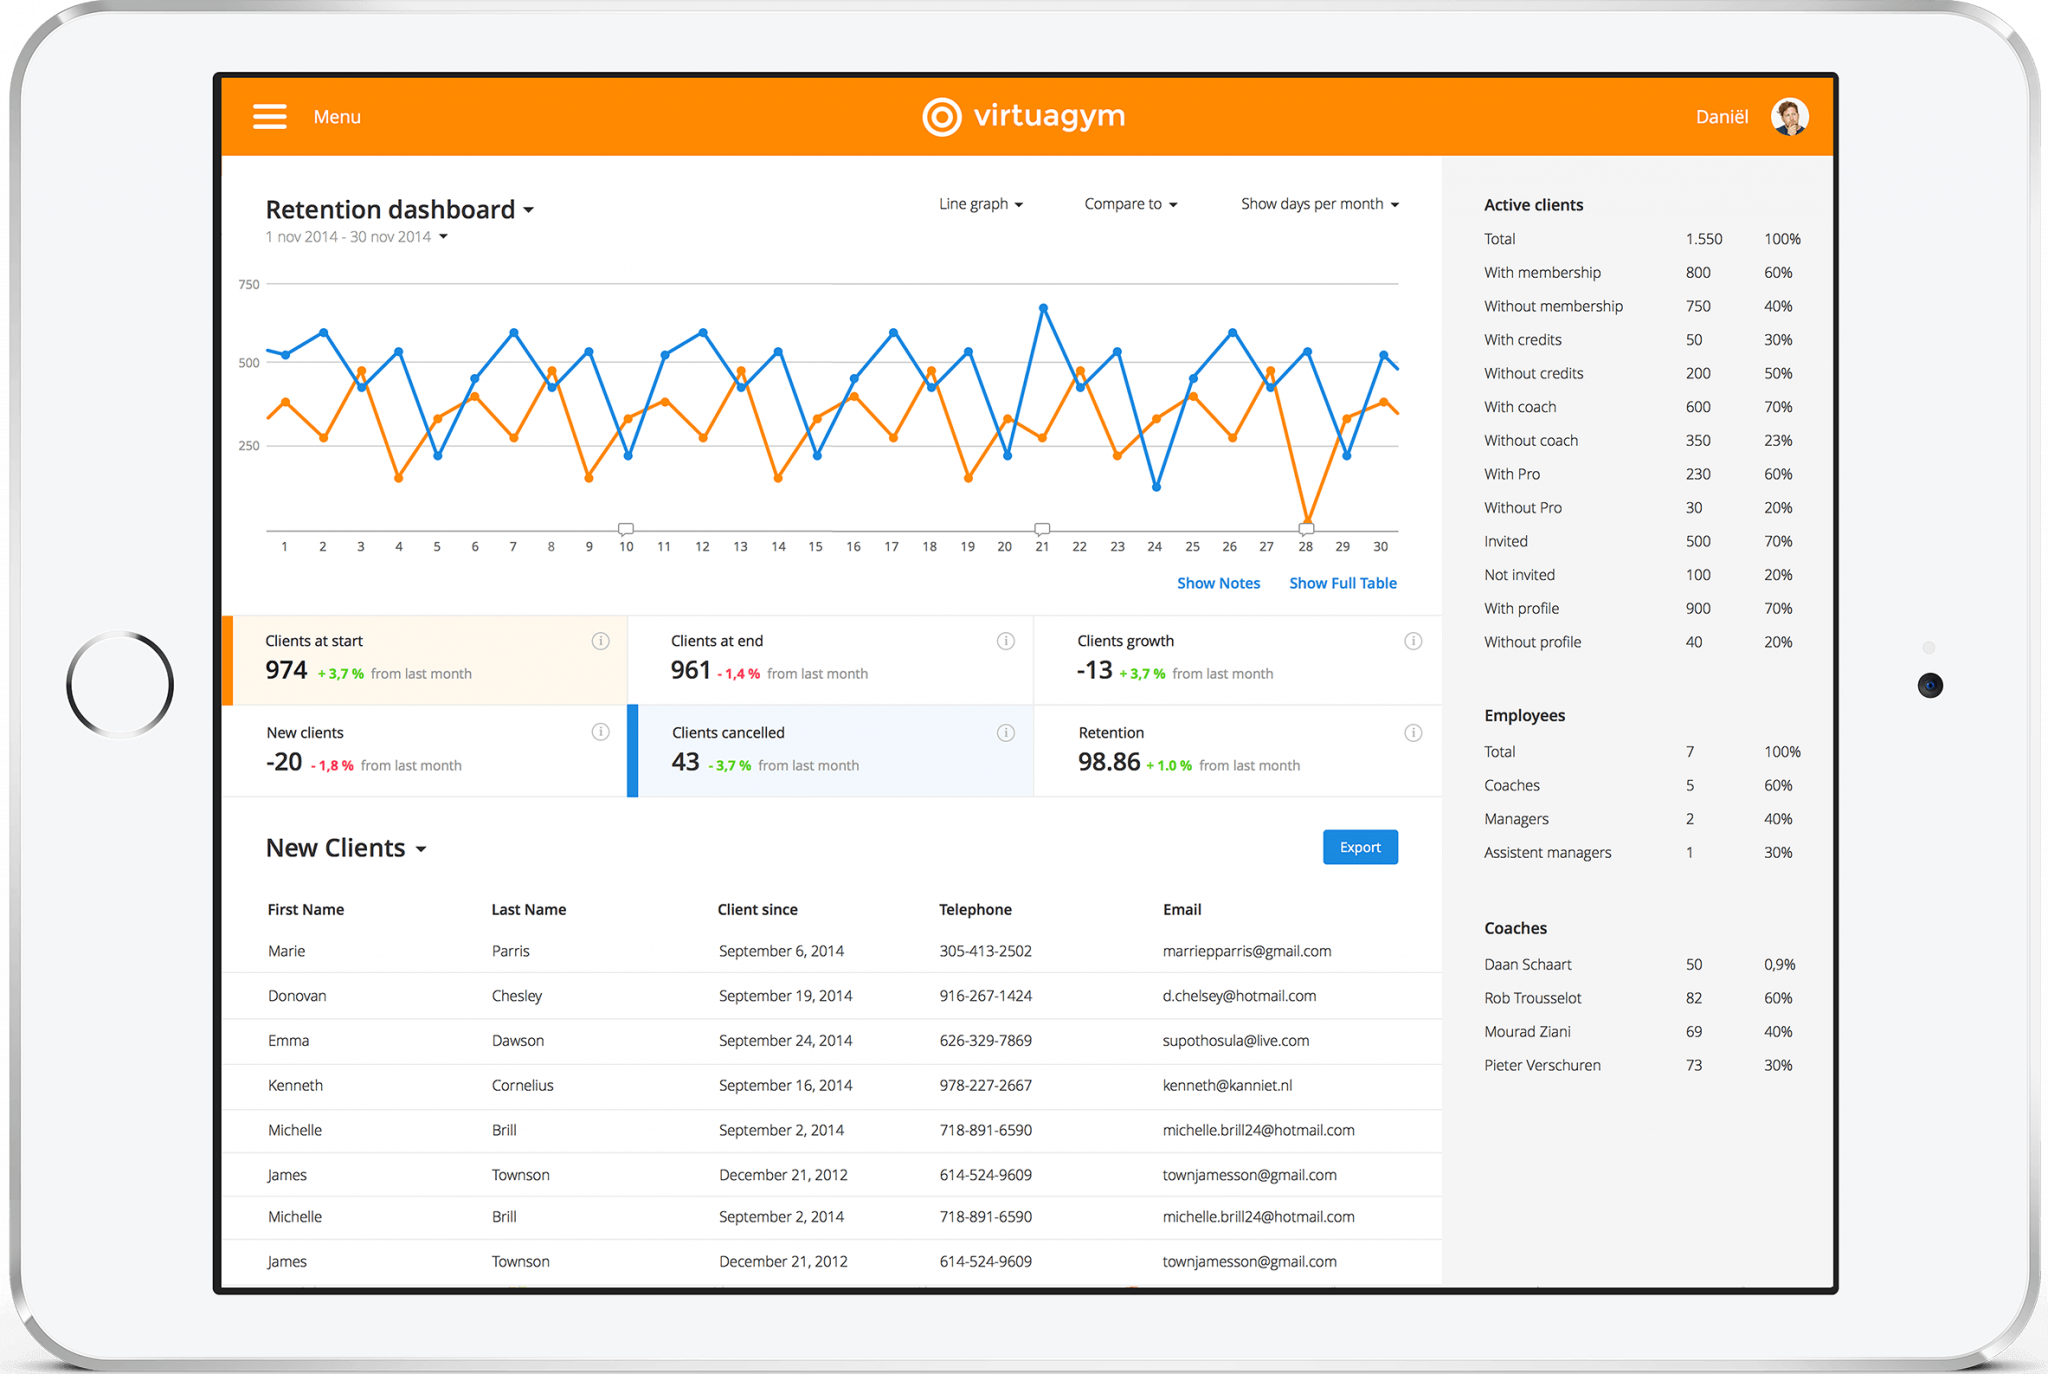Click the Export button
Image resolution: width=2048 pixels, height=1374 pixels.
[x=1360, y=847]
